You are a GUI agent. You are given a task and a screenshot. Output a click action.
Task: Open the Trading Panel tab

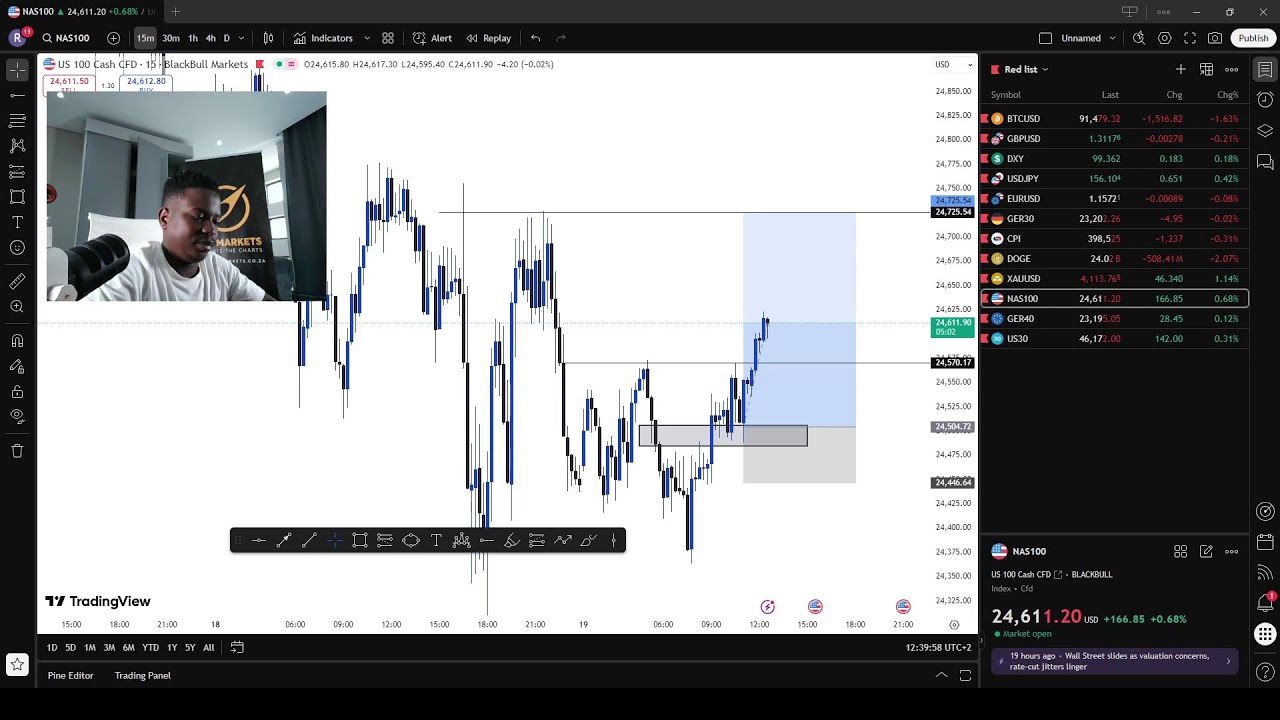(x=143, y=675)
